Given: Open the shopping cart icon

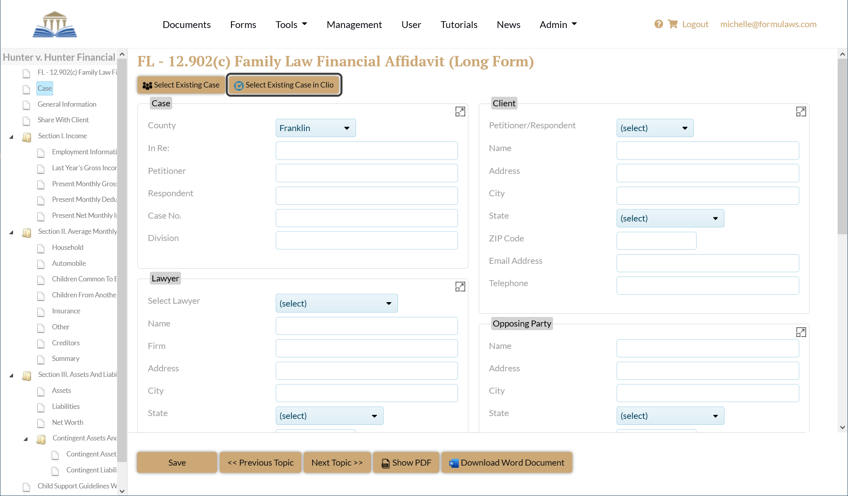Looking at the screenshot, I should click(673, 24).
